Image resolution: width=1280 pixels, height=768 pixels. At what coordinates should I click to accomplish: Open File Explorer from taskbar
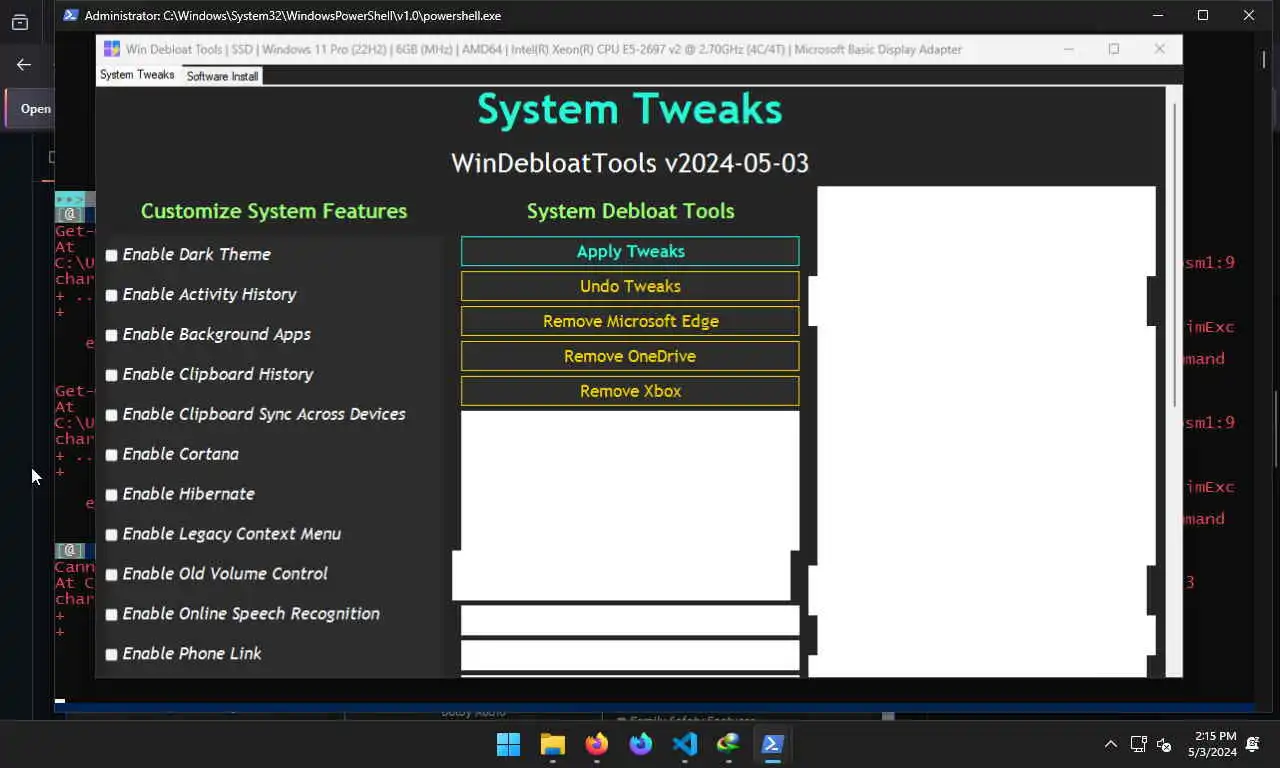[553, 744]
